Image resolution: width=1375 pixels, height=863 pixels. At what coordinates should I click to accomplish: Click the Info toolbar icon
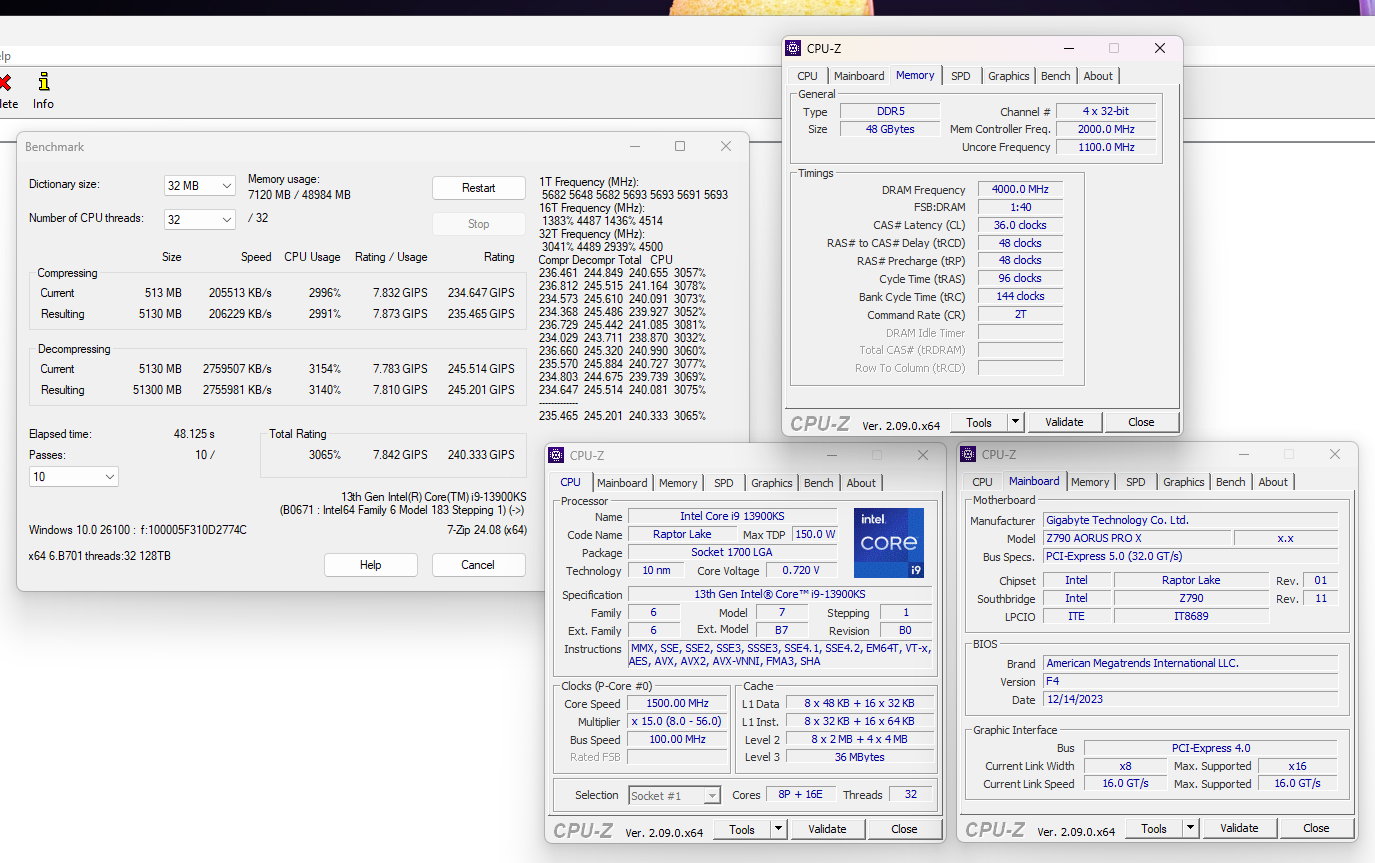[43, 90]
